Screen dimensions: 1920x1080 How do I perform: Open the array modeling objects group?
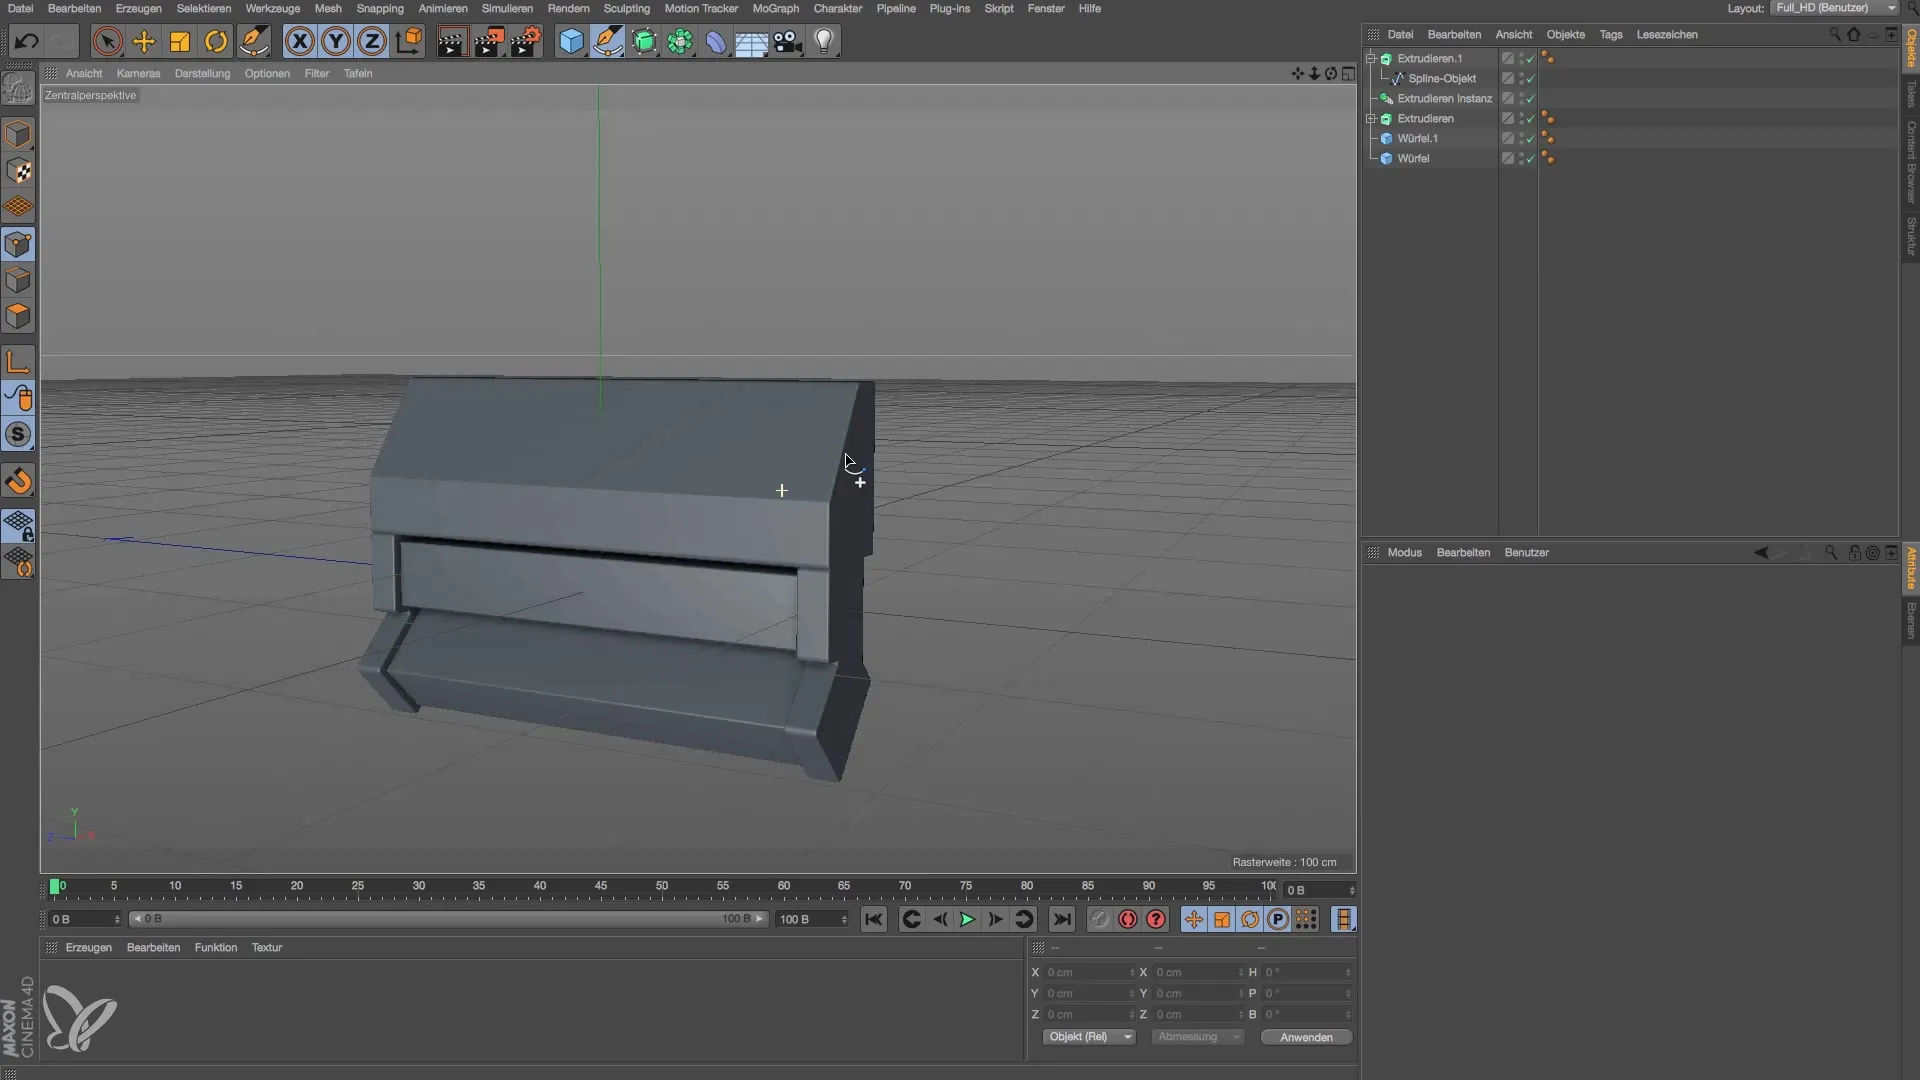680,41
